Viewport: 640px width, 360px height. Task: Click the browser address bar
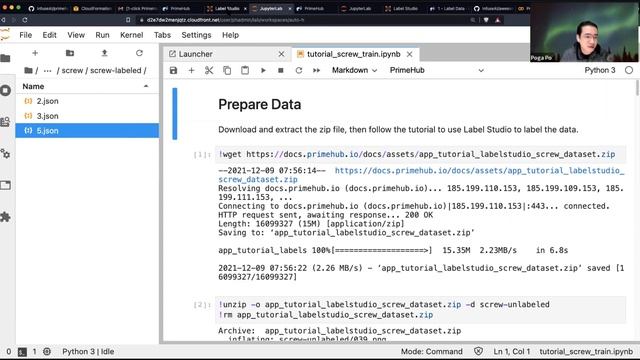point(302,20)
